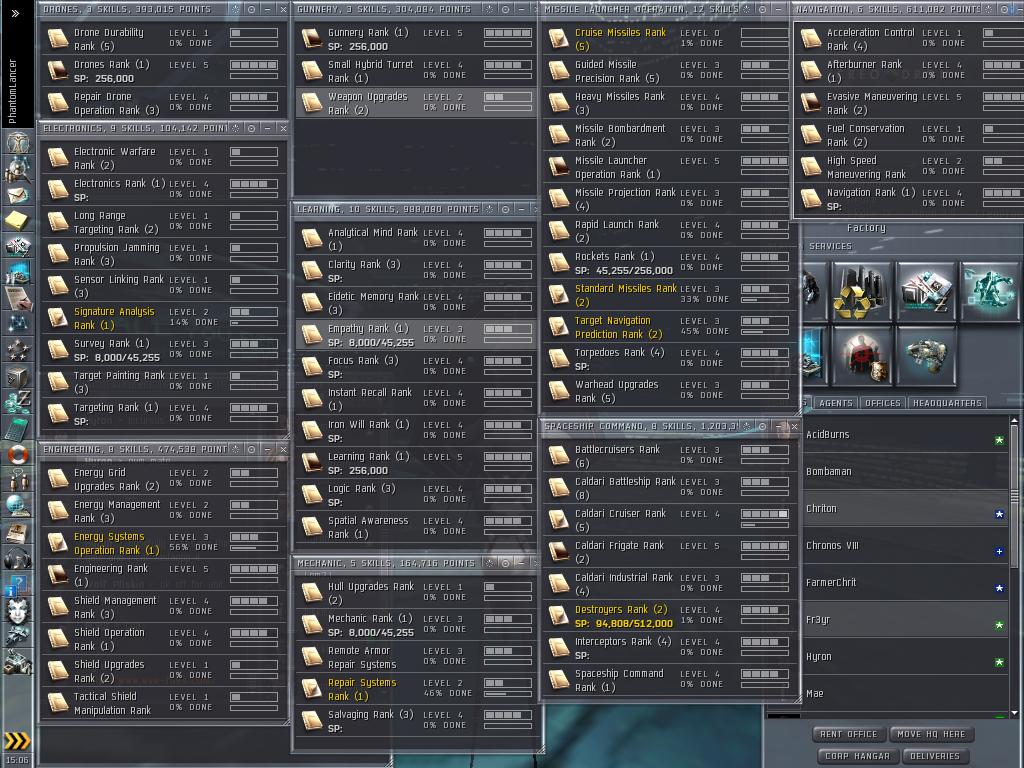This screenshot has width=1024, height=768.
Task: Switch to the Offices tab
Action: (882, 403)
